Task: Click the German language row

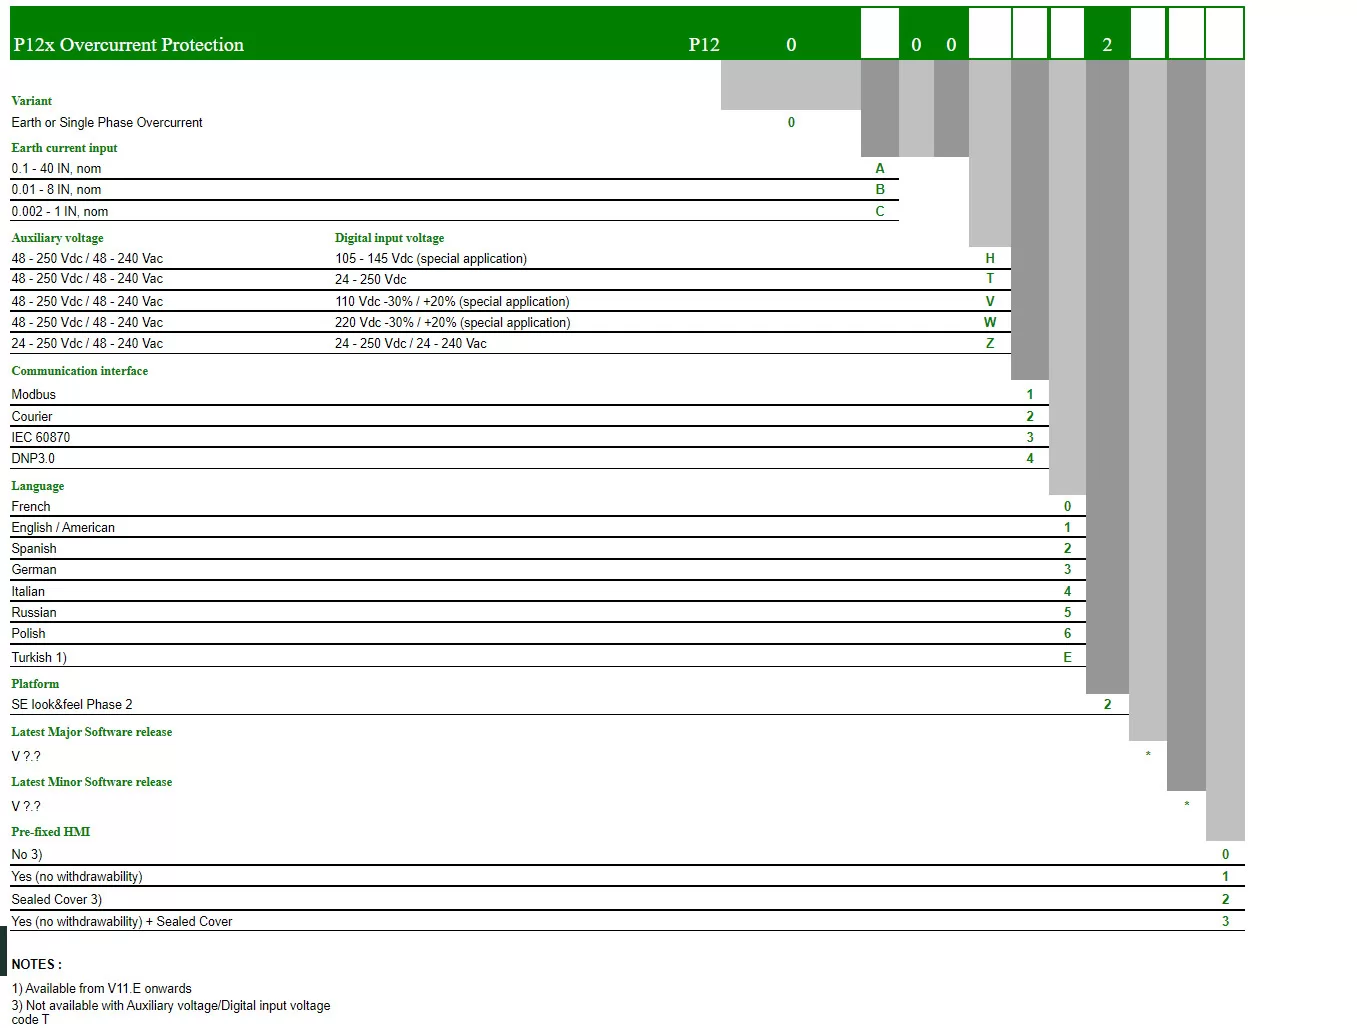Action: pos(548,569)
